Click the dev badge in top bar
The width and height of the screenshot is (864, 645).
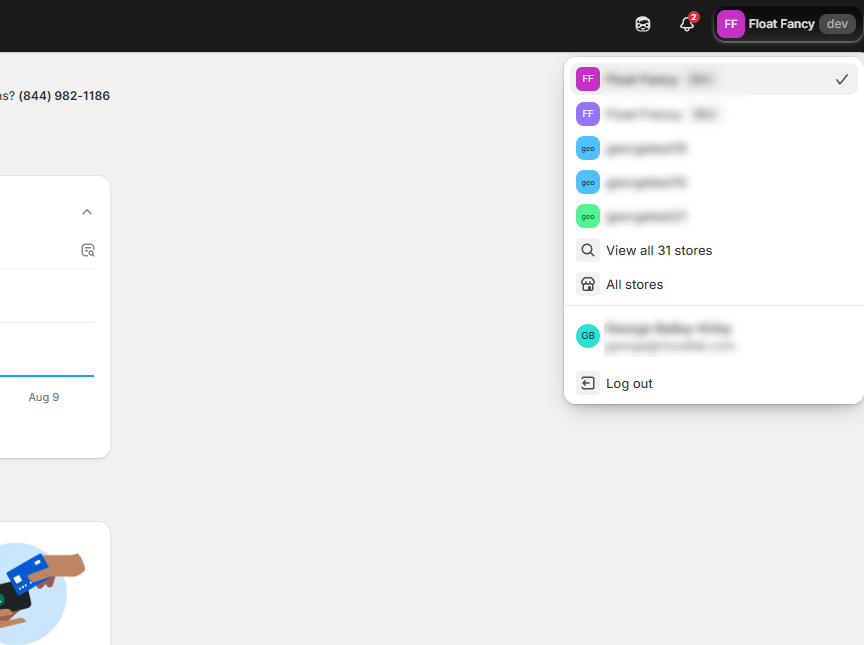click(x=837, y=24)
